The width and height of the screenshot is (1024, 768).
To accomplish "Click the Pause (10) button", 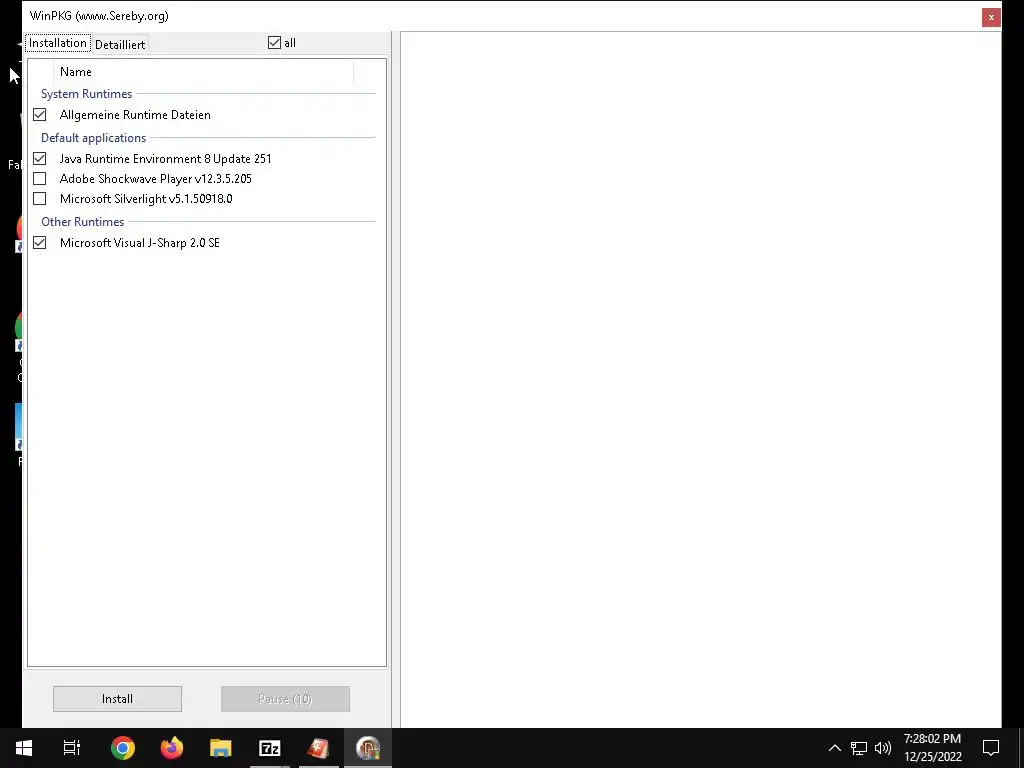I will pos(285,699).
